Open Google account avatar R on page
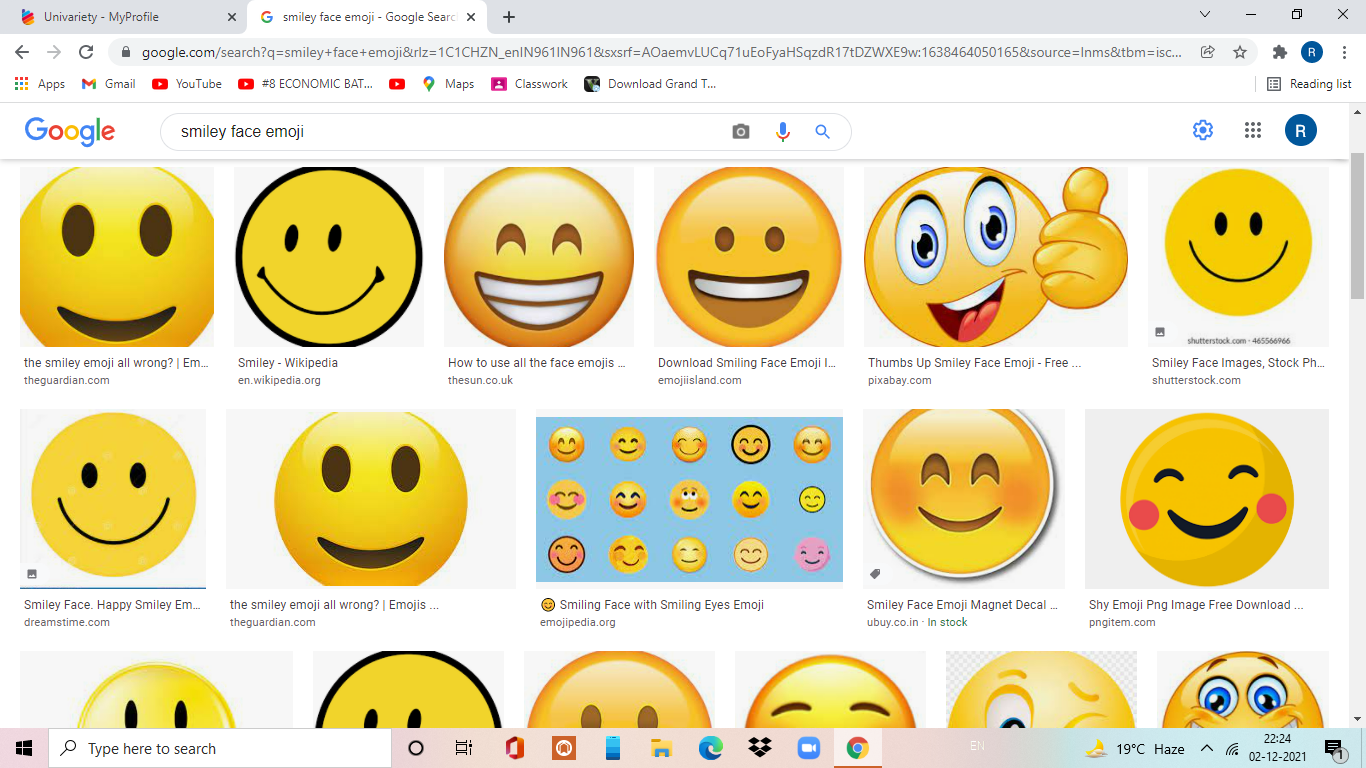The width and height of the screenshot is (1366, 768). tap(1301, 130)
